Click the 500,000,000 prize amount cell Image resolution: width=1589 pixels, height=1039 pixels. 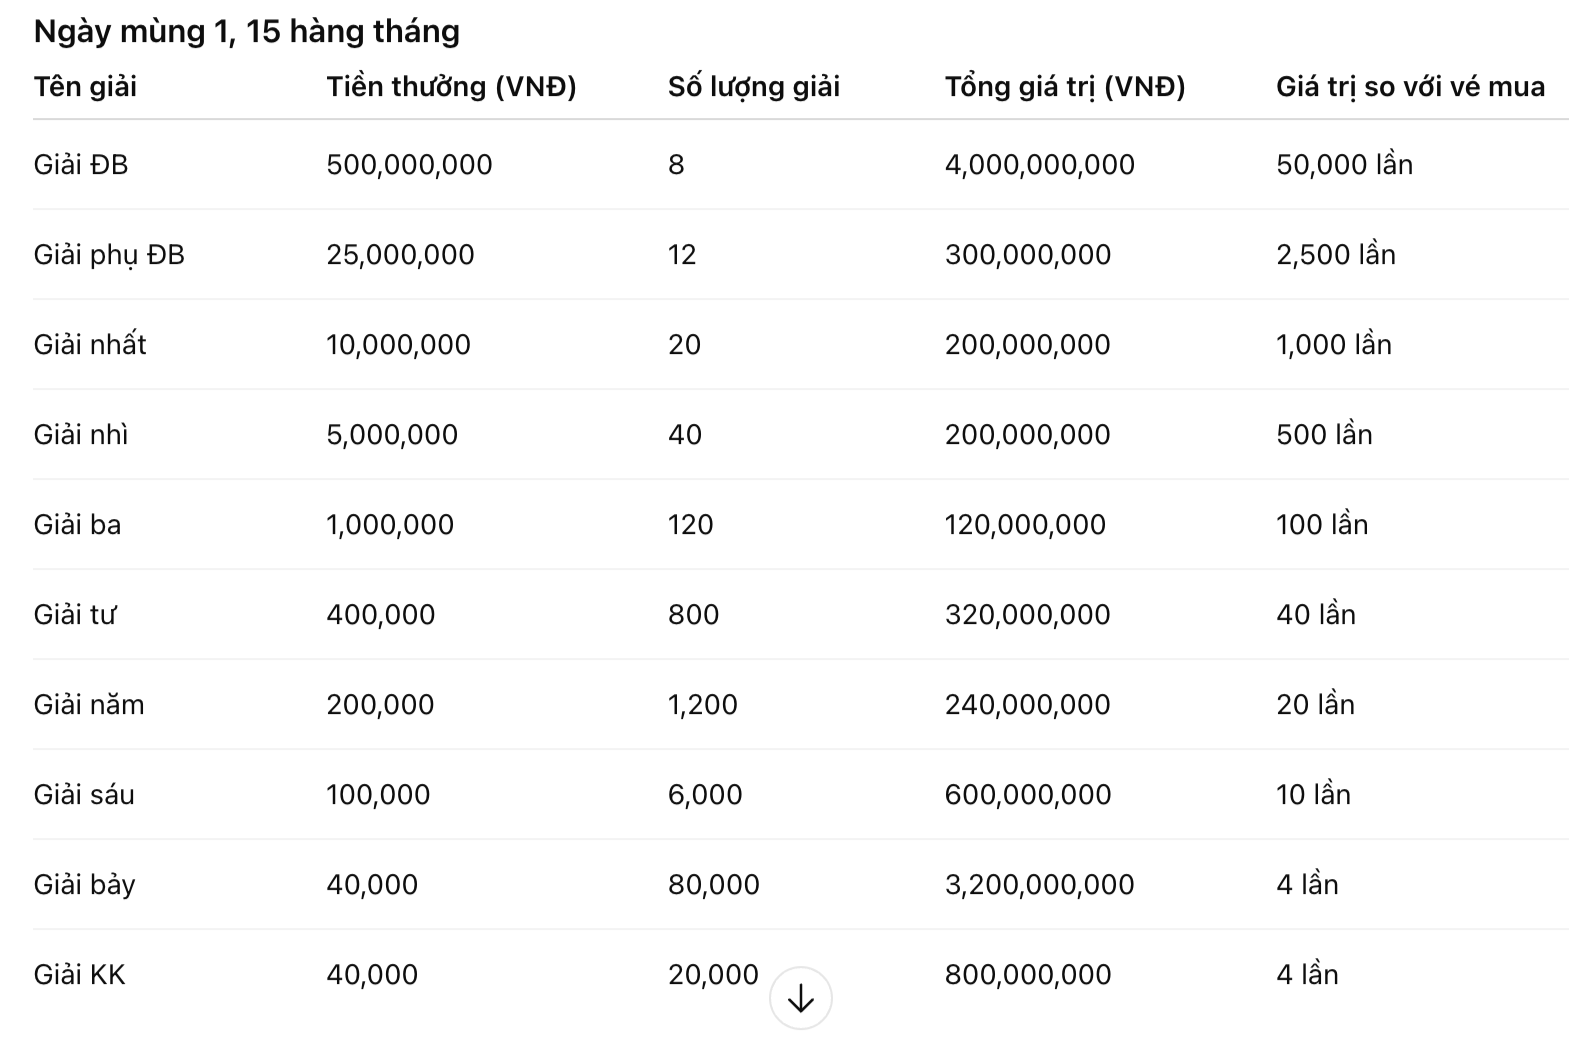point(409,165)
